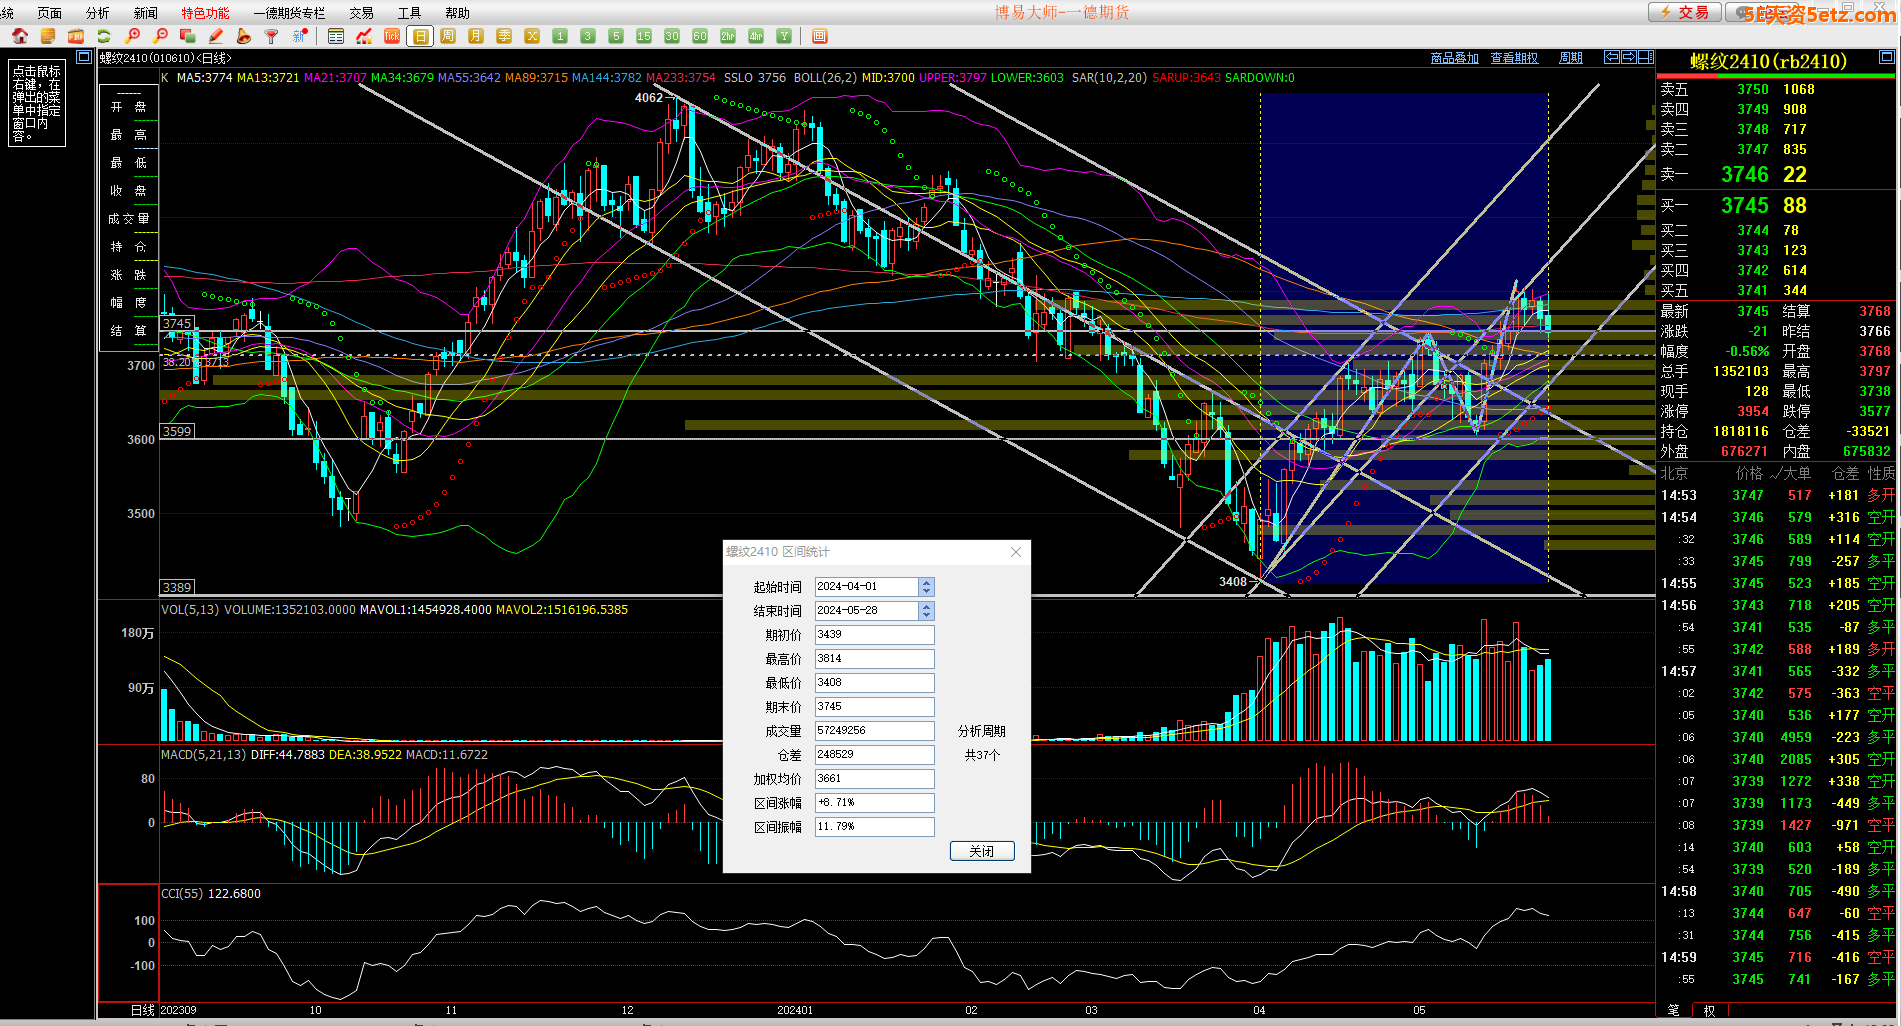Viewport: 1901px width, 1026px height.
Task: Toggle the side panel layout icon
Action: [x=1646, y=57]
